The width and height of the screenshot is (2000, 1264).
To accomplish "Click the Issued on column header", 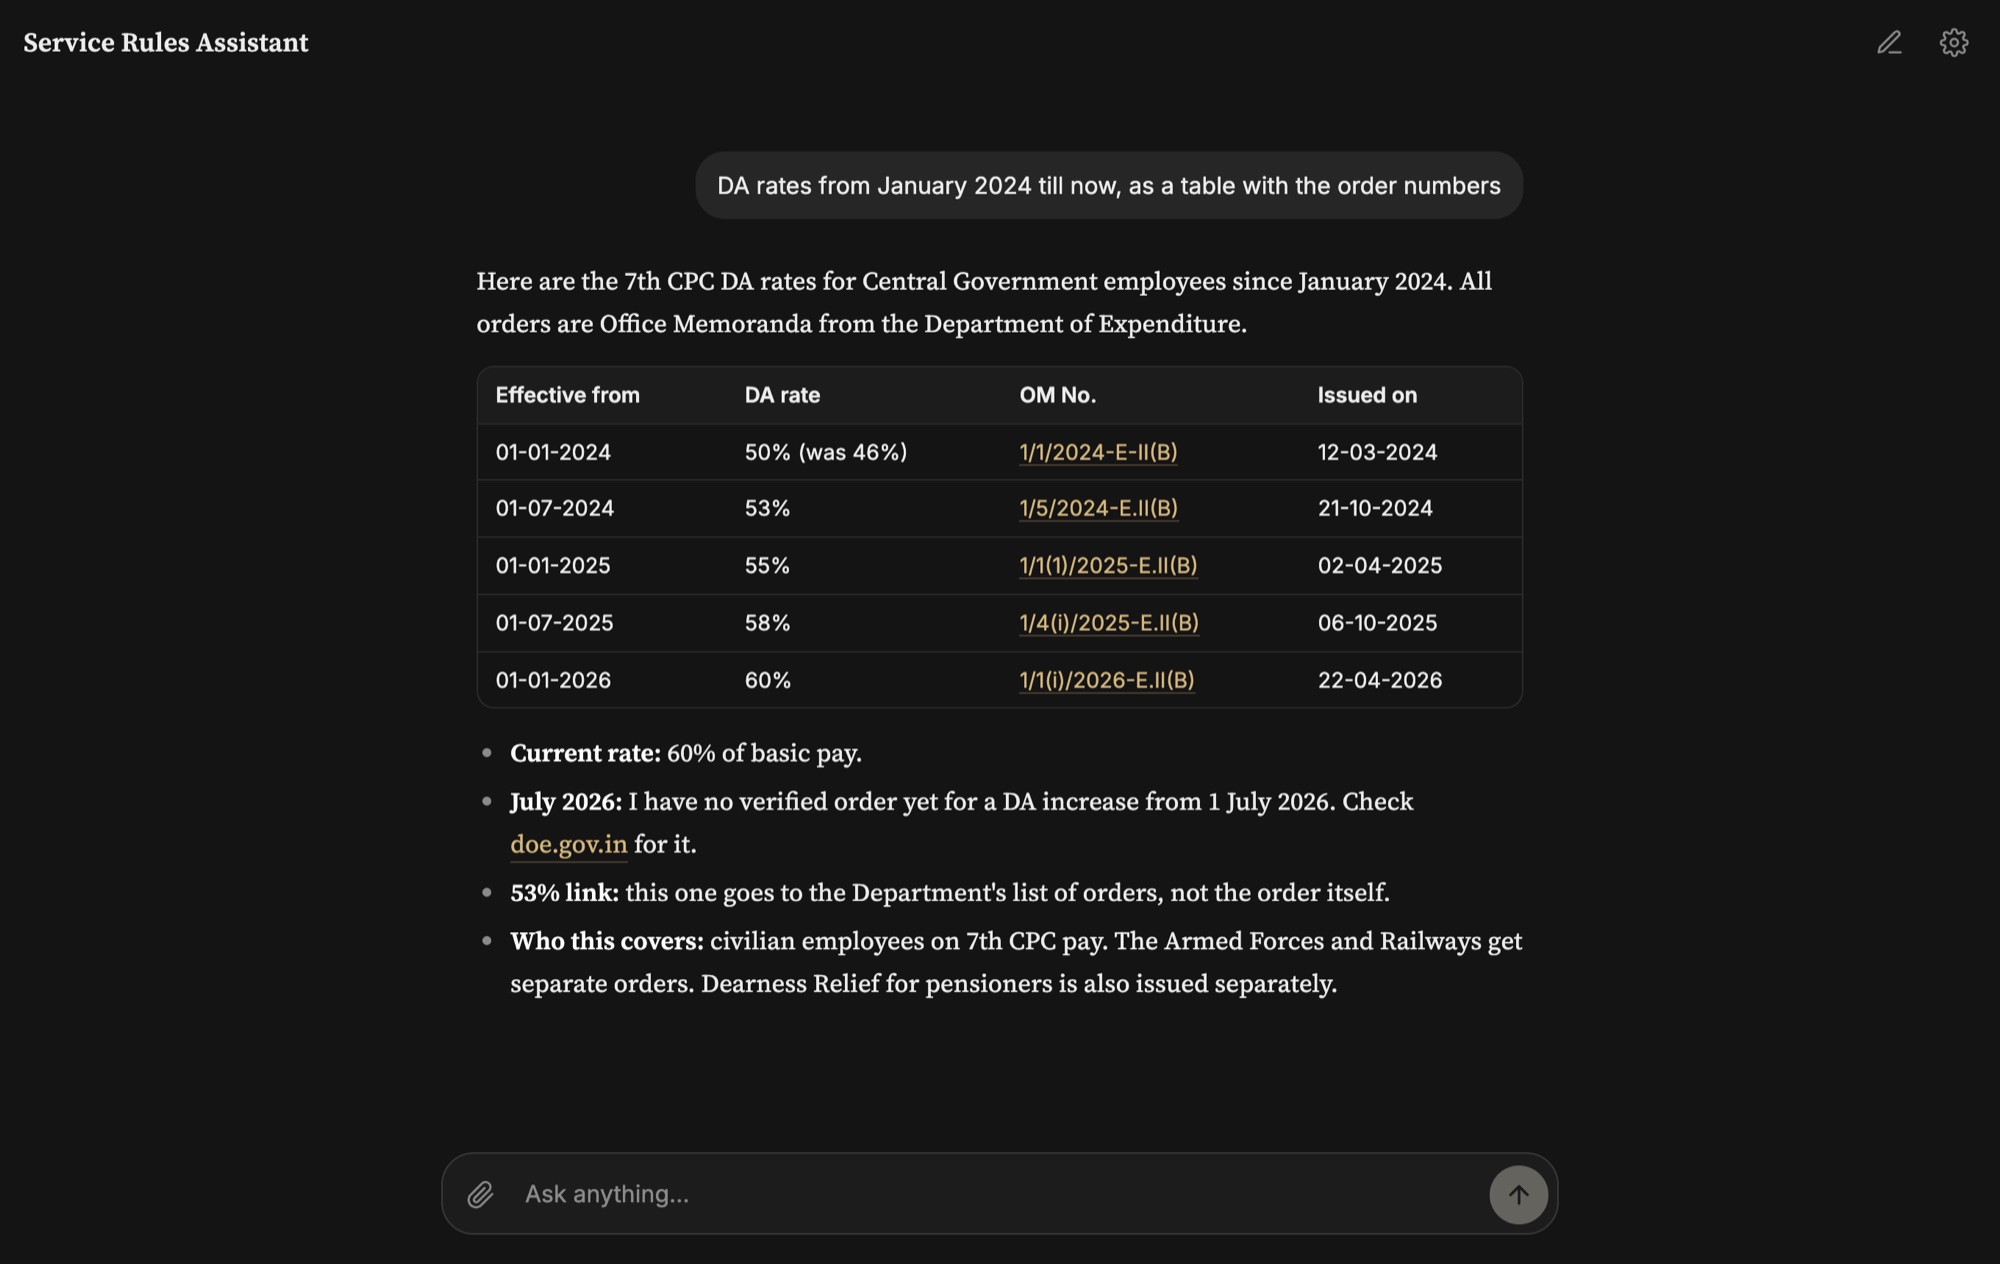I will (1367, 395).
